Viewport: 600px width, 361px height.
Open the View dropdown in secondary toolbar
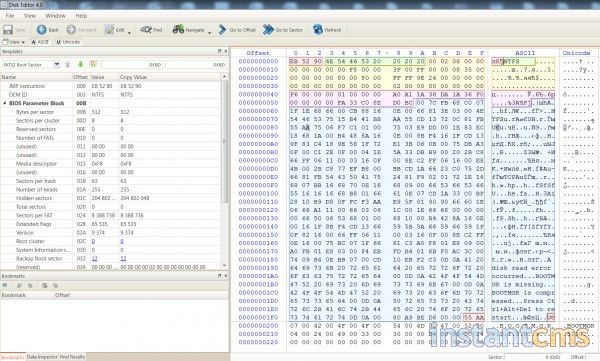coord(14,42)
